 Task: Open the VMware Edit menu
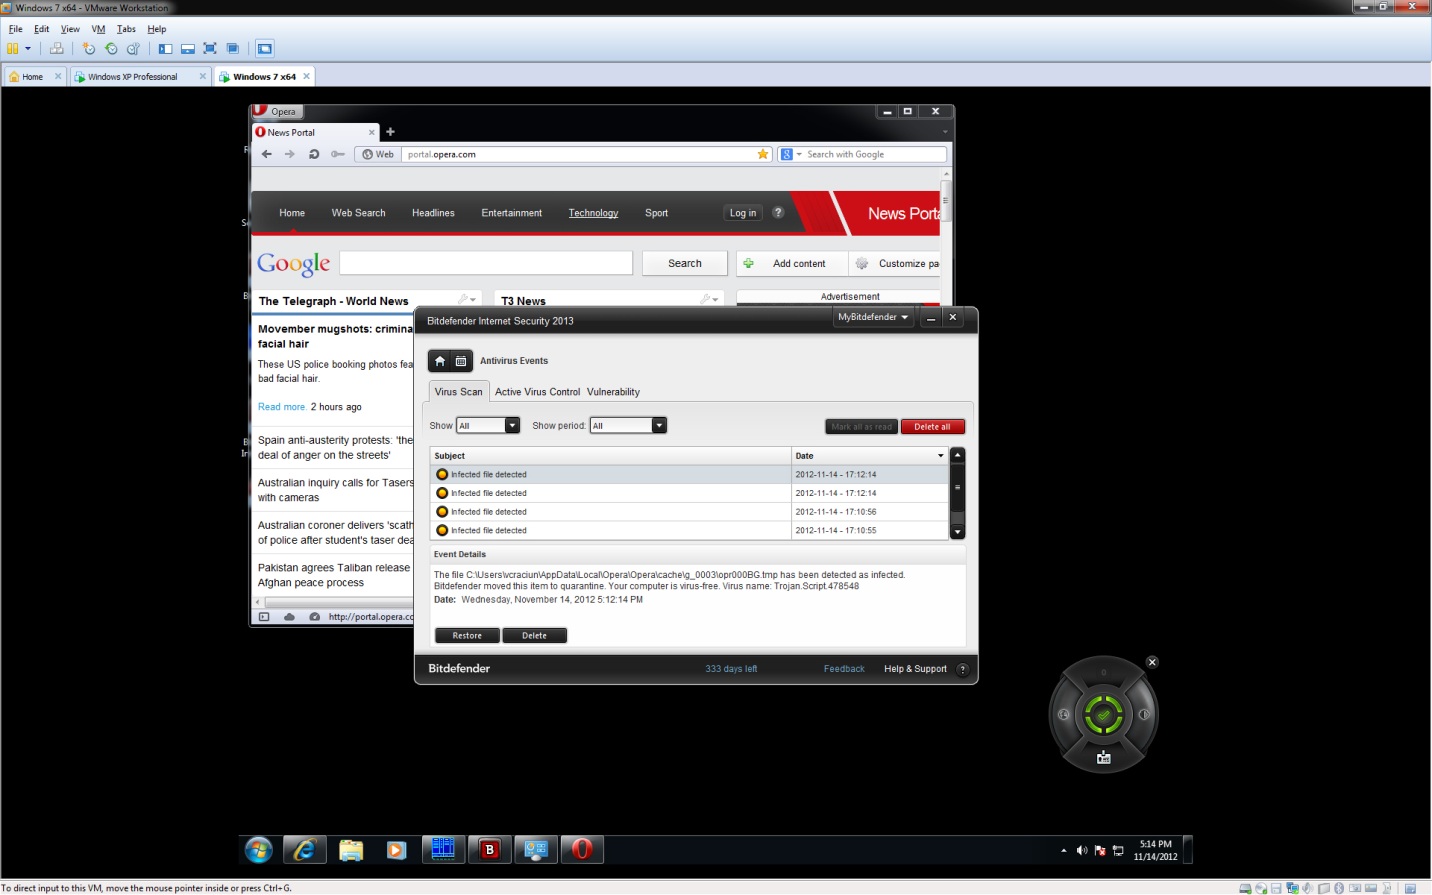tap(41, 29)
